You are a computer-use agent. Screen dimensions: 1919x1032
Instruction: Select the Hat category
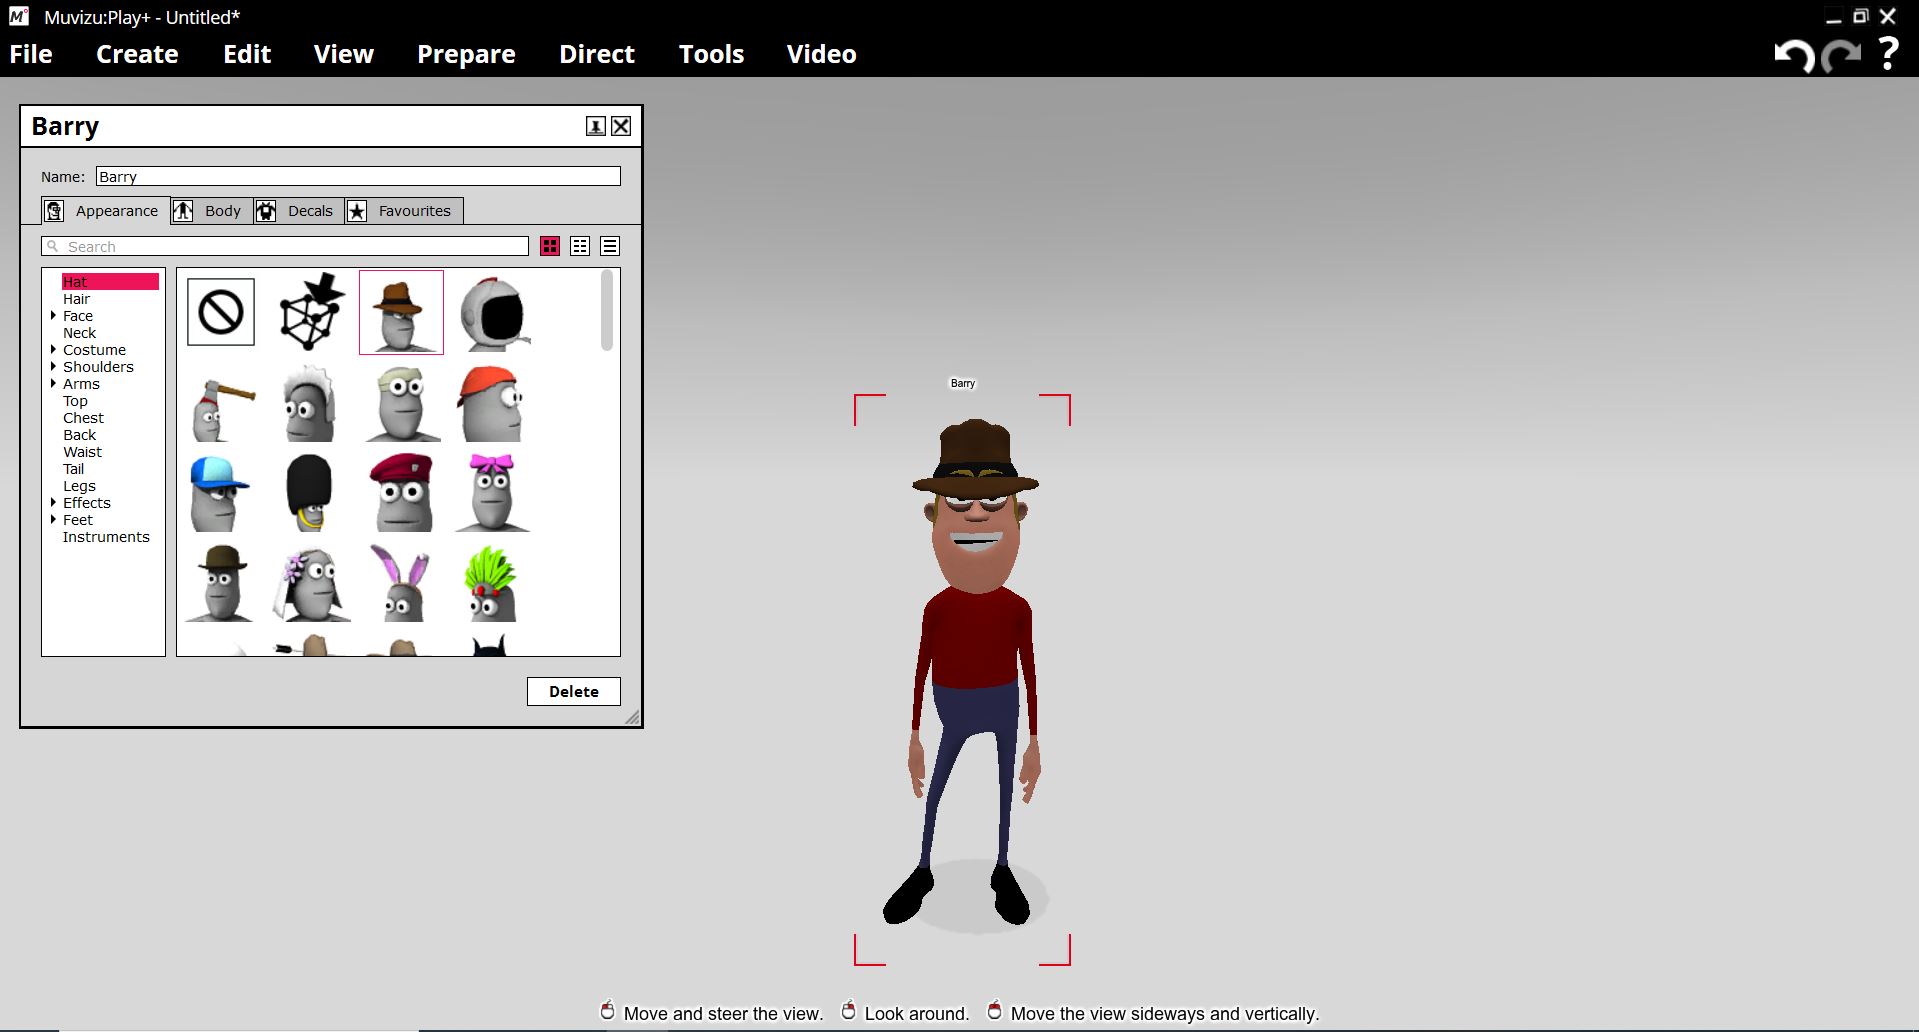pos(110,282)
